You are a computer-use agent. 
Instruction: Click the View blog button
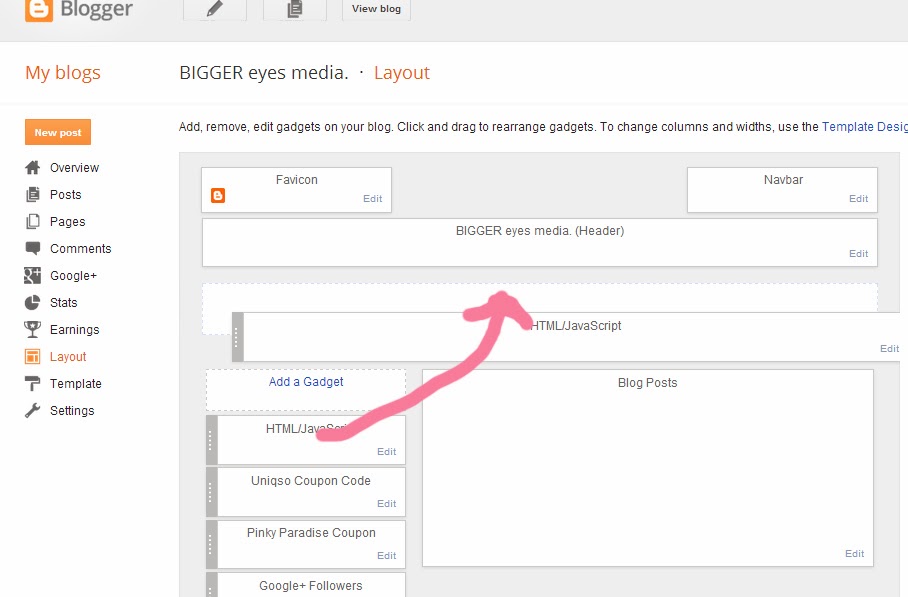[375, 9]
